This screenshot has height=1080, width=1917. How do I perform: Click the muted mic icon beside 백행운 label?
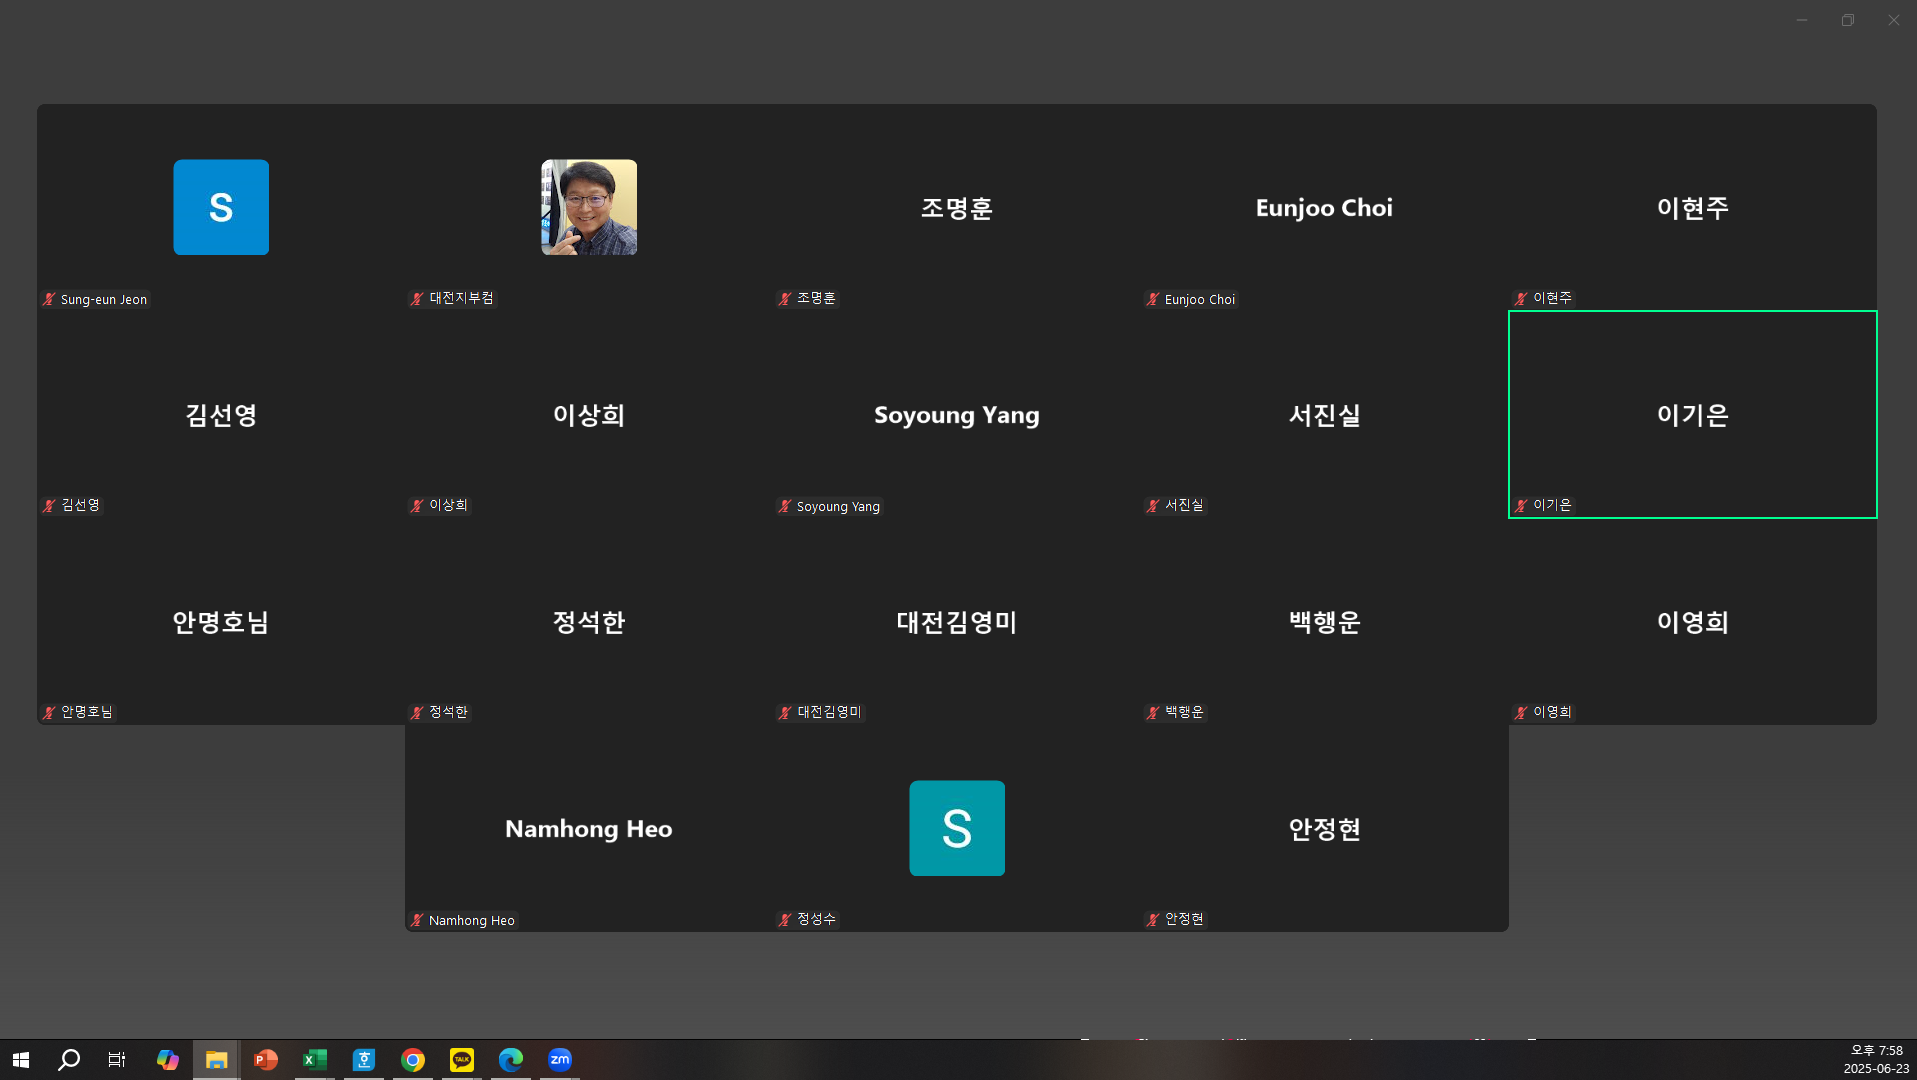pyautogui.click(x=1153, y=712)
